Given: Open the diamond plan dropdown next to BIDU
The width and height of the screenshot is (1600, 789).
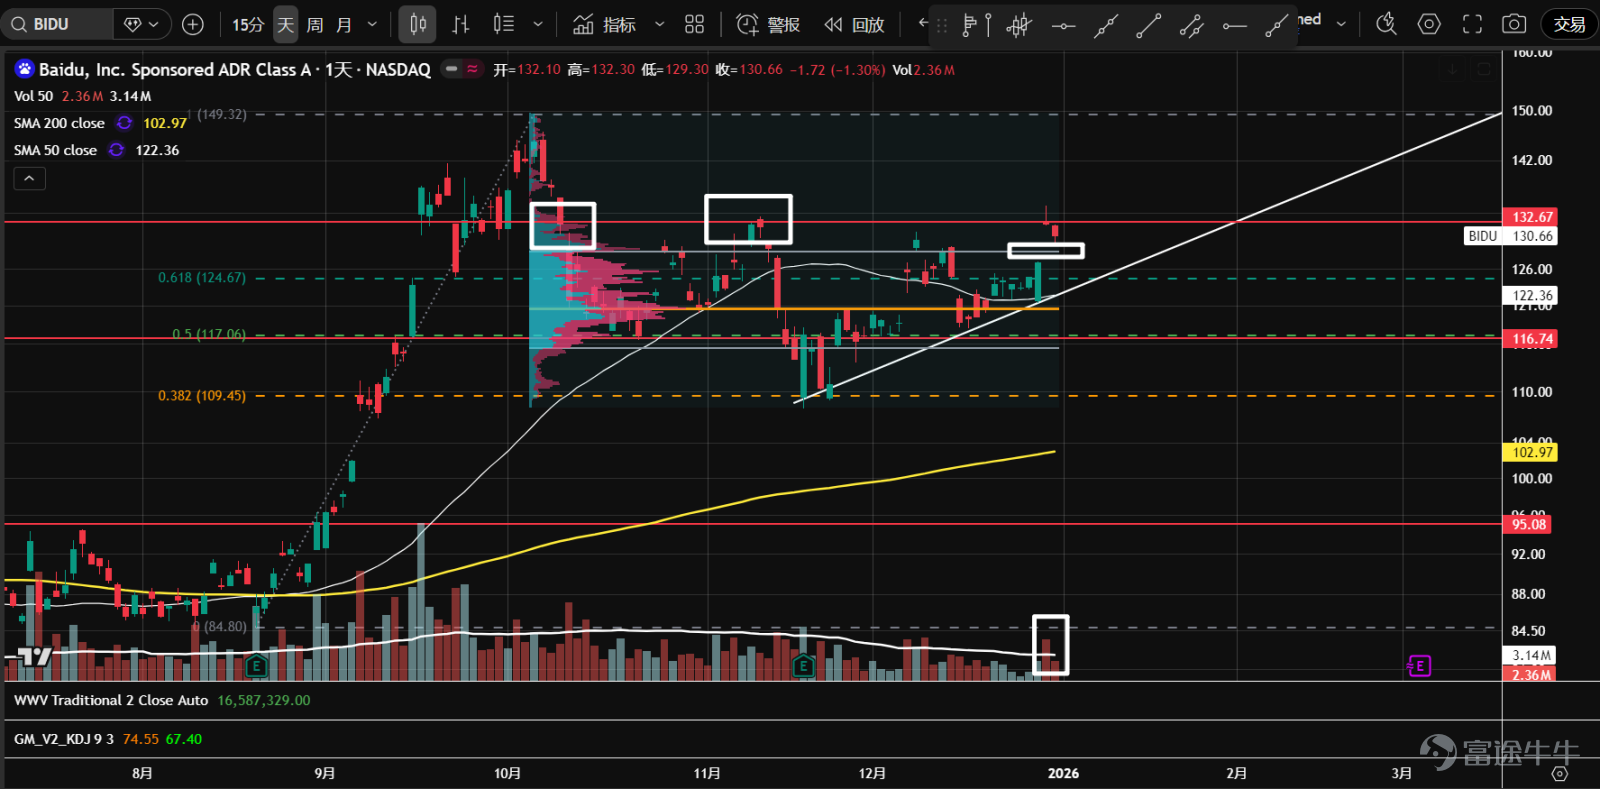Looking at the screenshot, I should tap(141, 24).
